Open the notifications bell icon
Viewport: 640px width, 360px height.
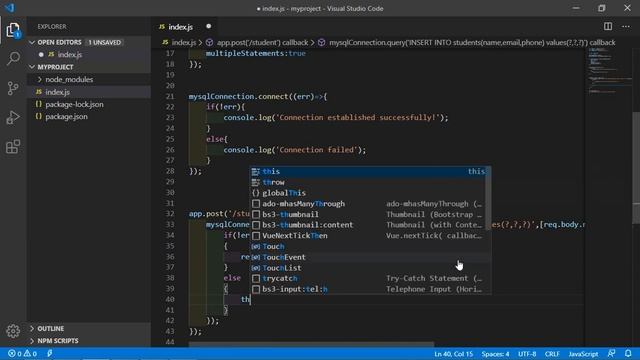tap(628, 353)
